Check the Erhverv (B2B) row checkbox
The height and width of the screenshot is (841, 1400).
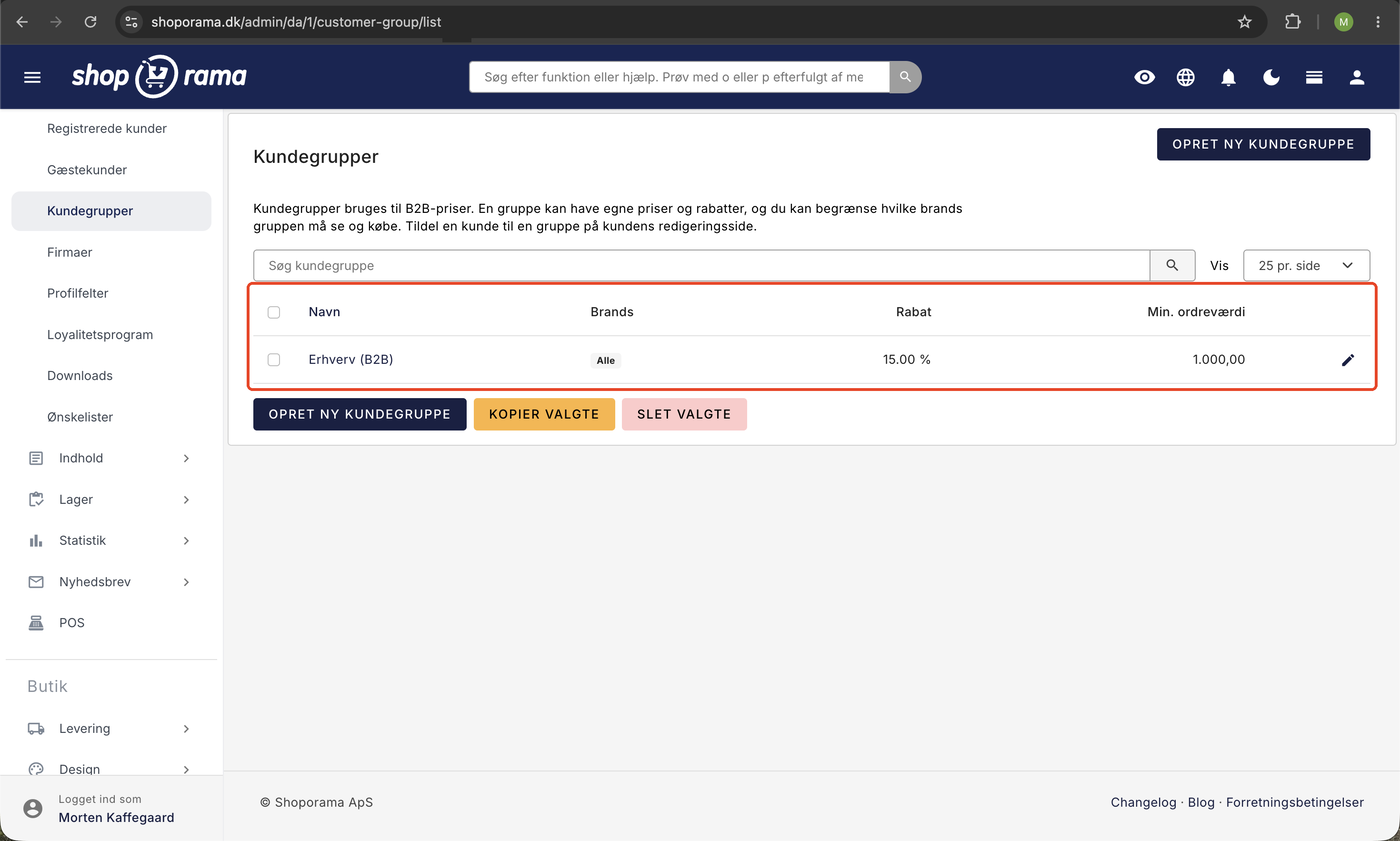(x=274, y=359)
